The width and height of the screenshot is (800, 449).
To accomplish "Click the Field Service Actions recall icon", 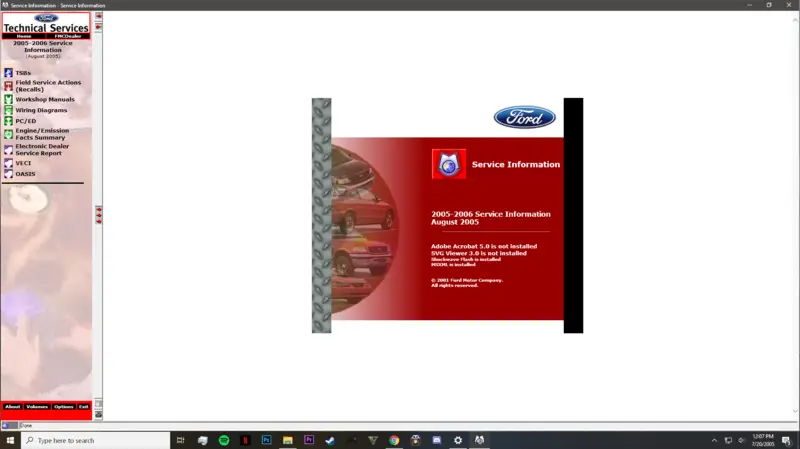I will click(8, 86).
